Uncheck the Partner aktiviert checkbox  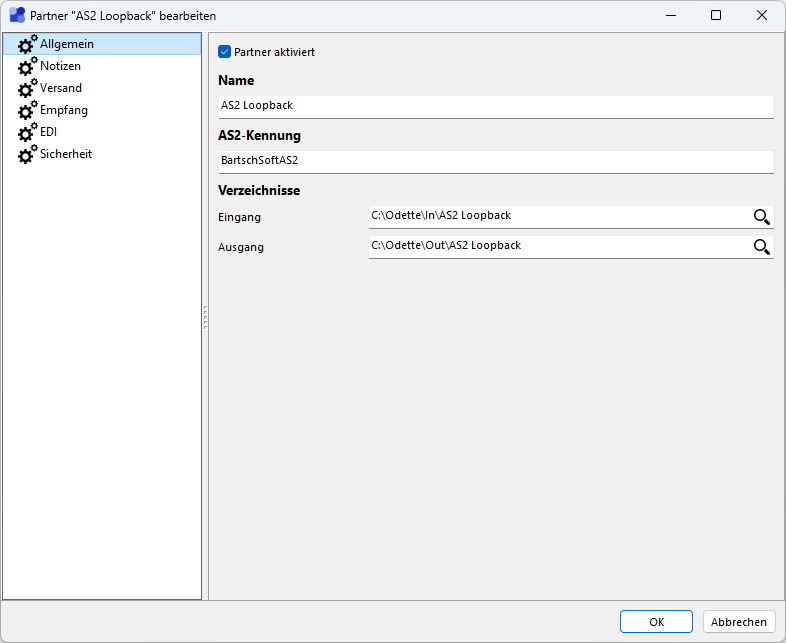tap(224, 52)
